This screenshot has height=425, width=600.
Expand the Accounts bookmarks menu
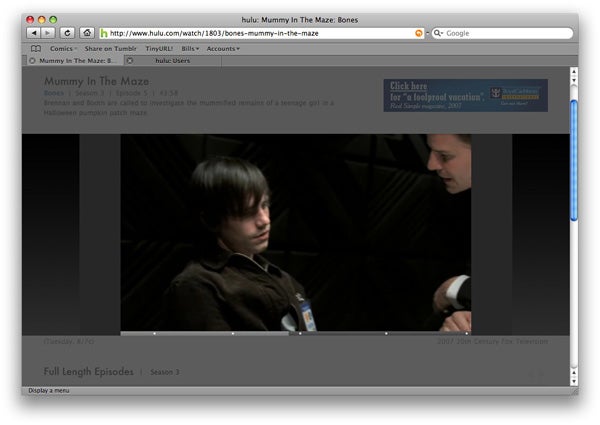tap(223, 49)
